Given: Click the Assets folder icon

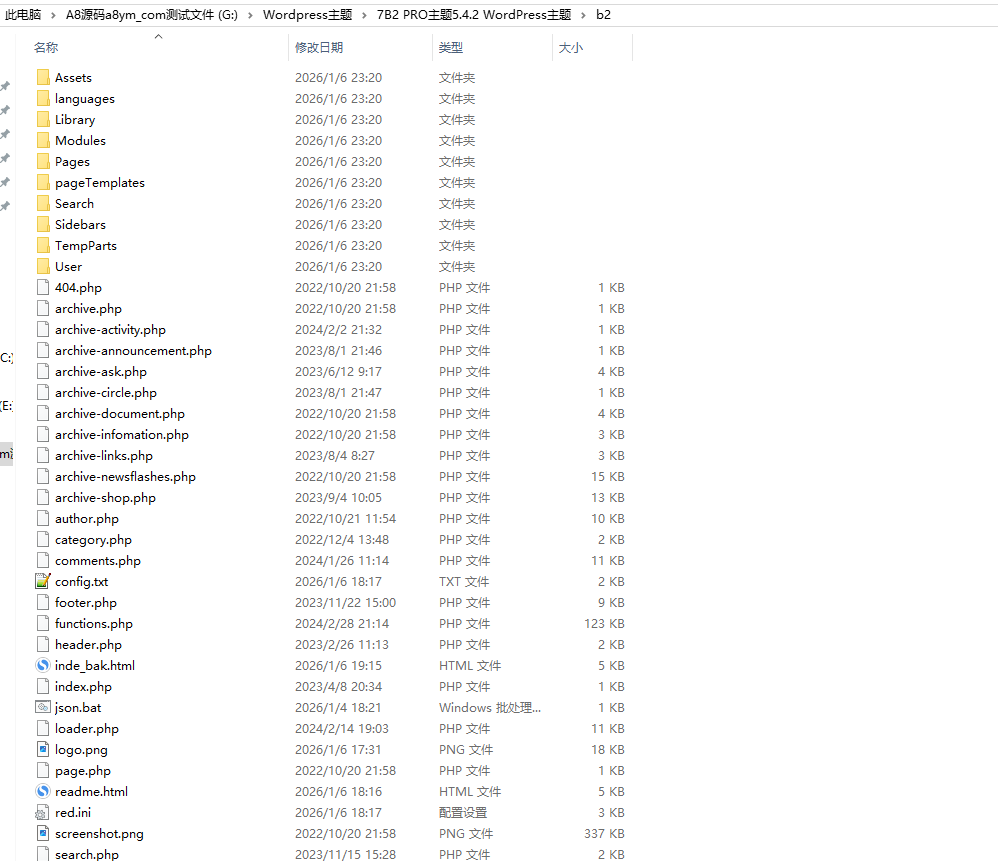Looking at the screenshot, I should [x=42, y=78].
